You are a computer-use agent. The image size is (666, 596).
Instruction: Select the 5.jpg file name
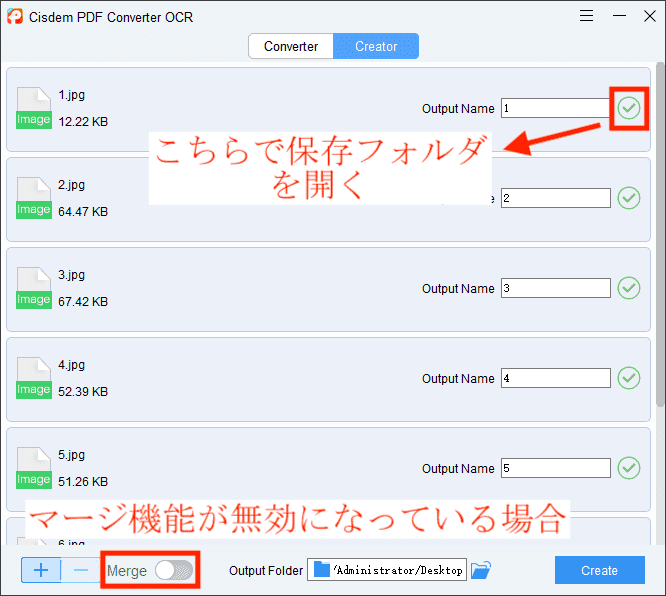coord(71,455)
